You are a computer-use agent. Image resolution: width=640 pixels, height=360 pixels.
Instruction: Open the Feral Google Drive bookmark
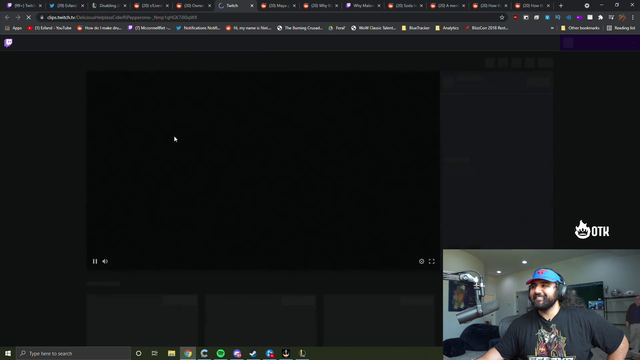[x=337, y=28]
